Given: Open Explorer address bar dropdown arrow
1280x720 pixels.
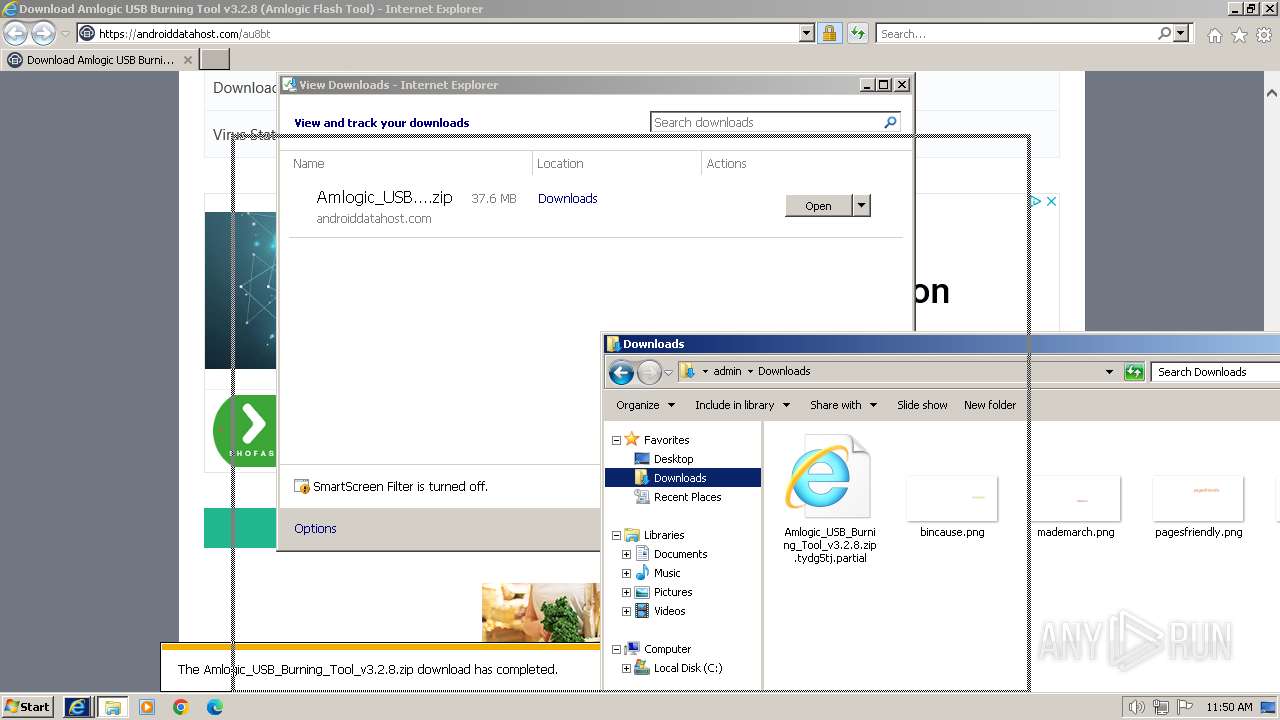Looking at the screenshot, I should point(1109,372).
